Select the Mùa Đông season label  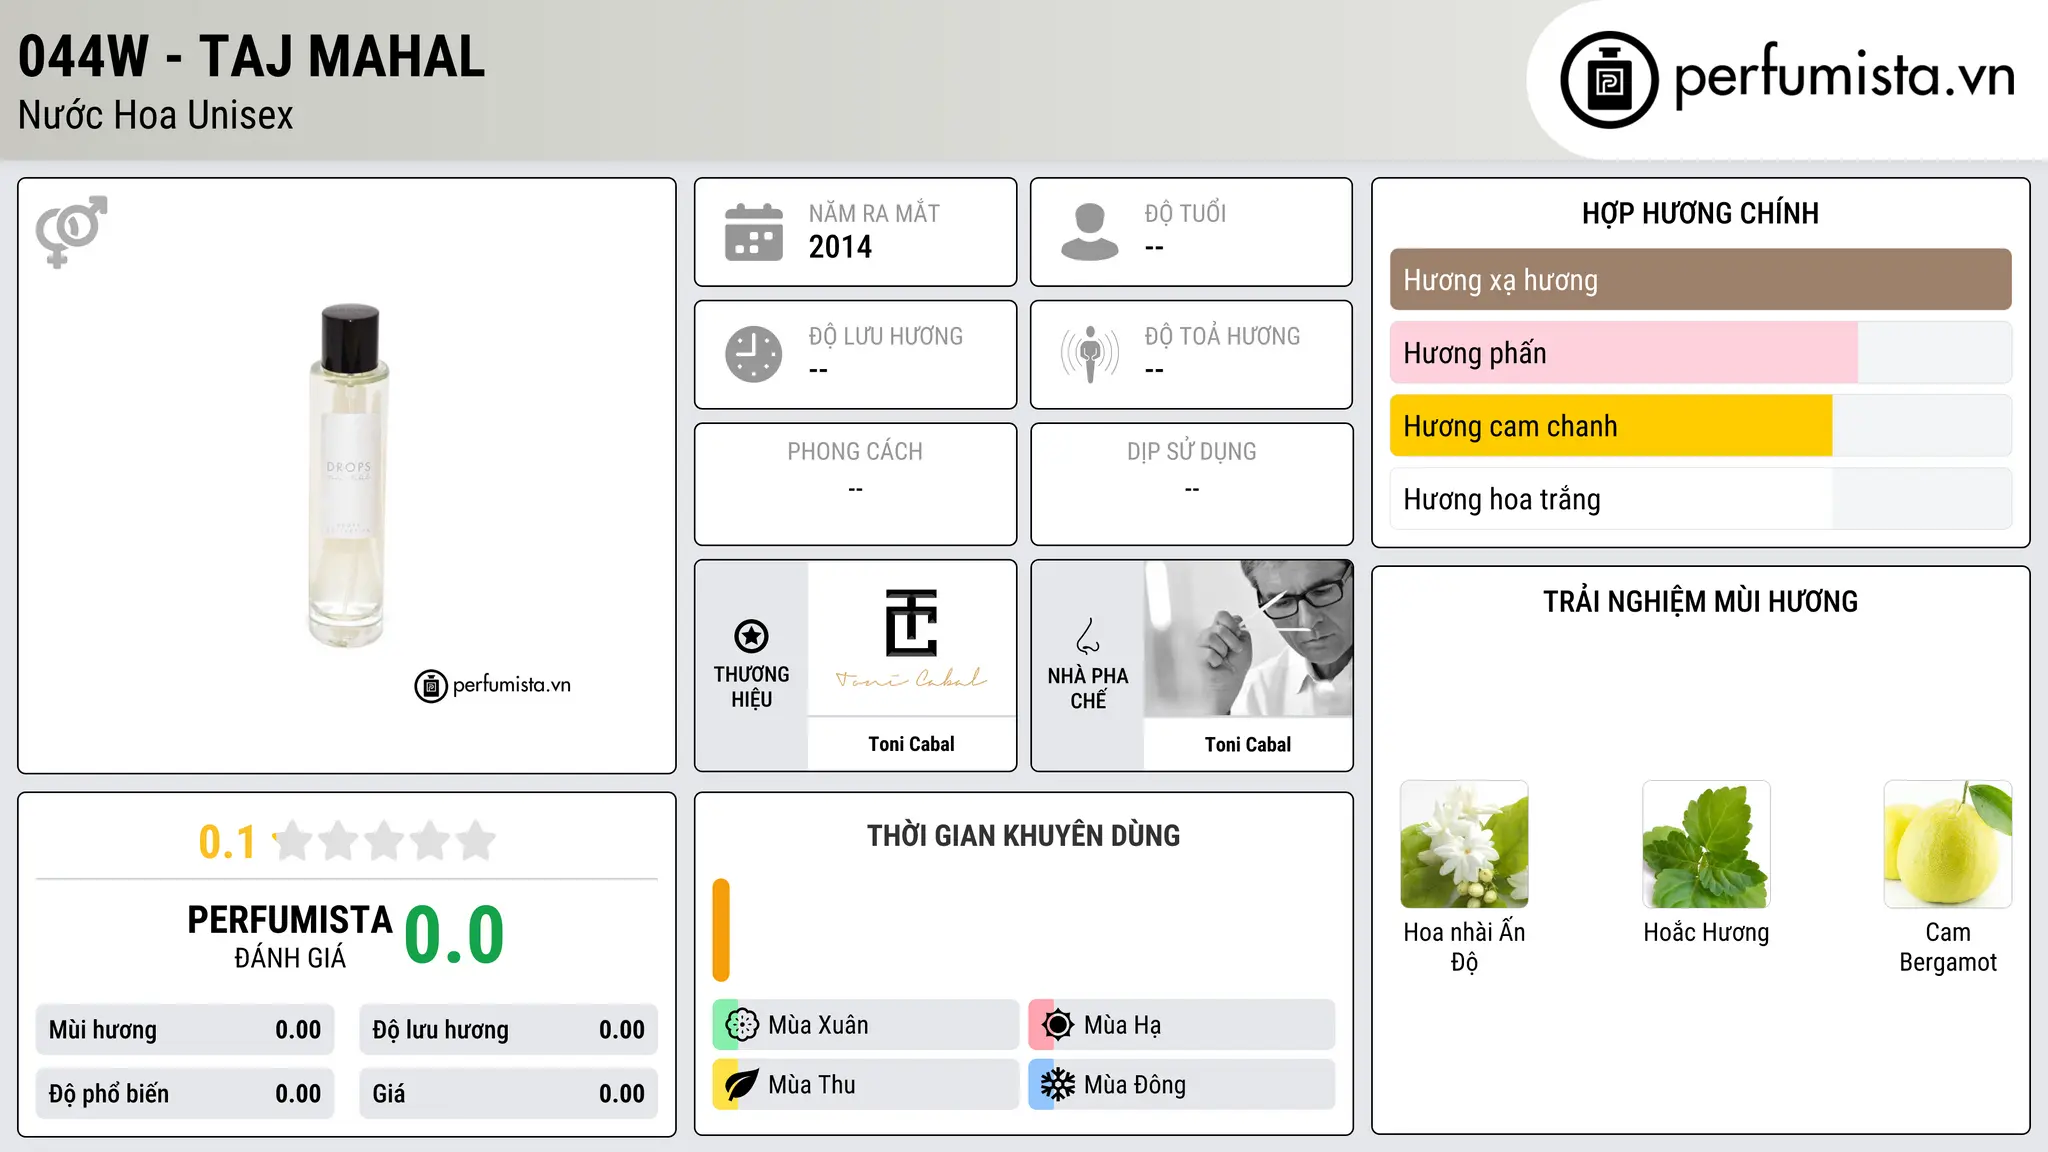[x=1135, y=1085]
